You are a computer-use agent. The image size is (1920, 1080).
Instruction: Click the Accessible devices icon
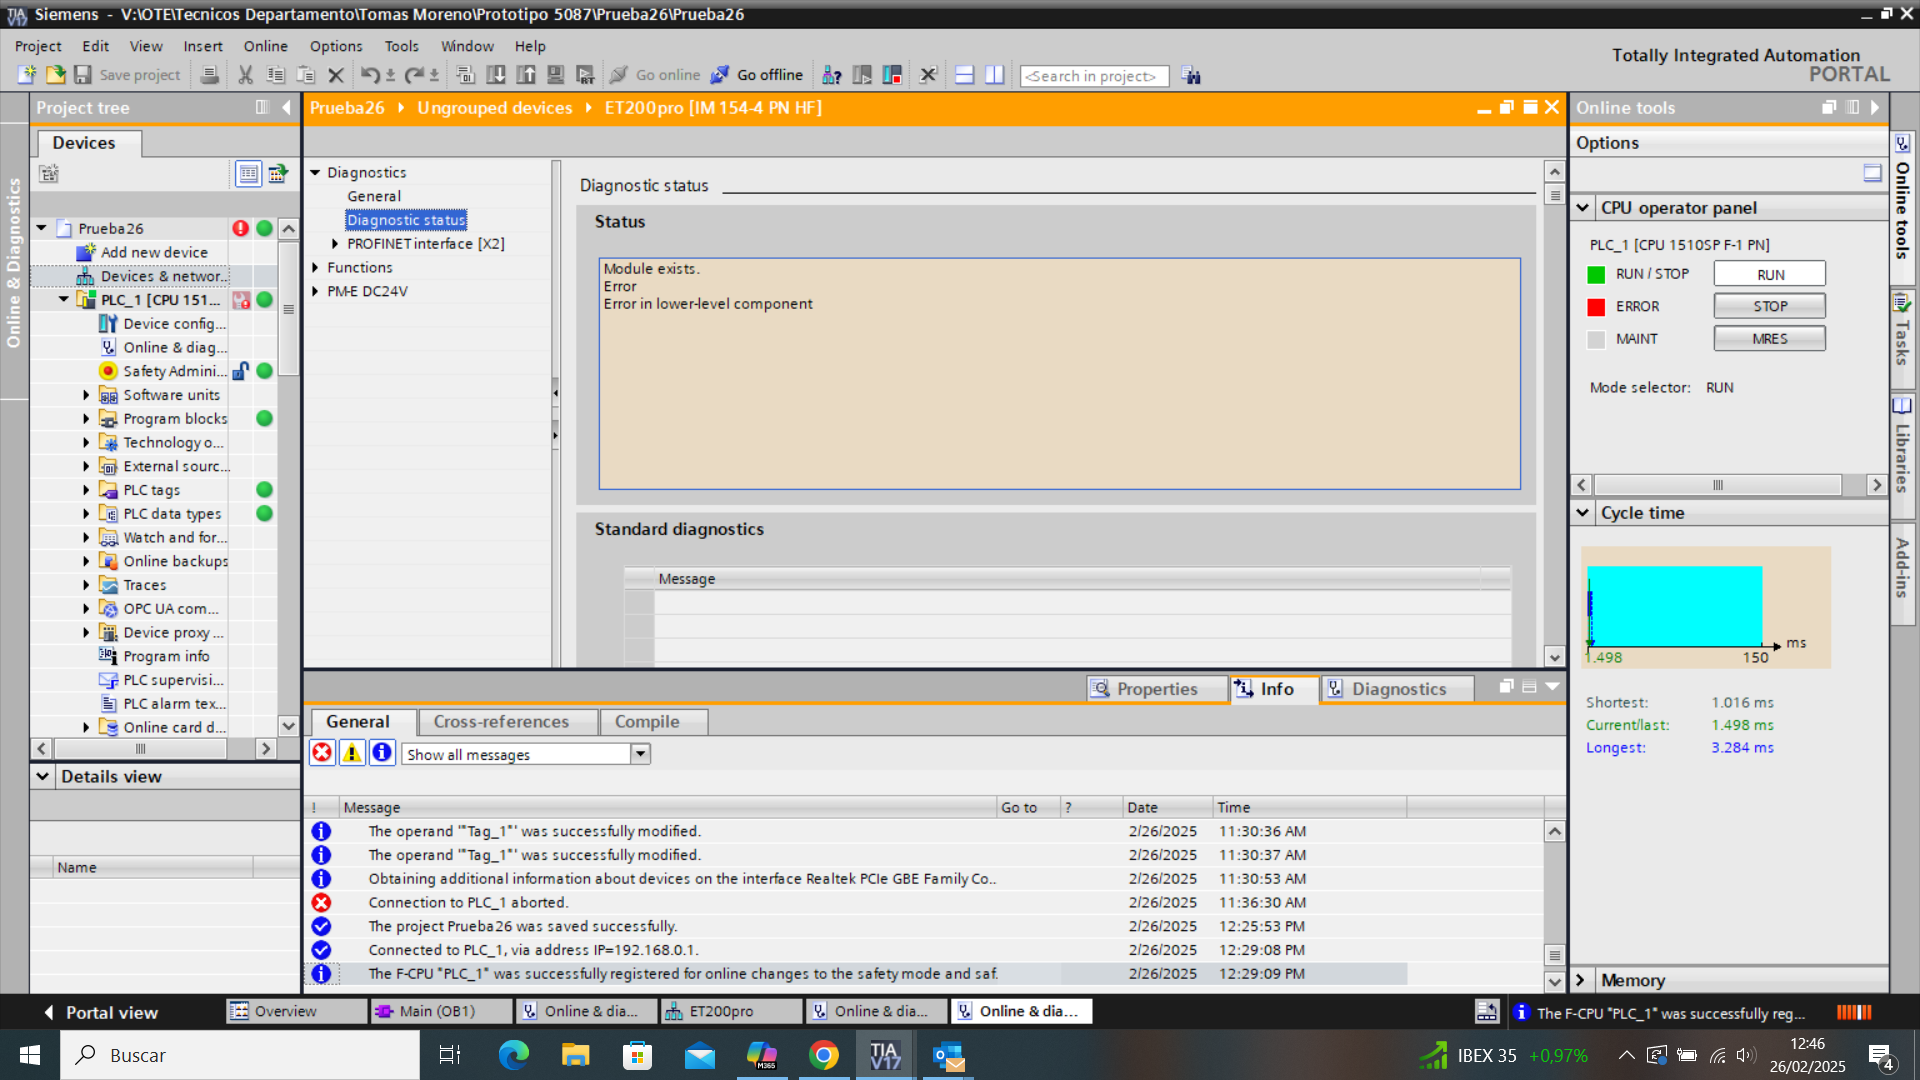click(x=831, y=75)
